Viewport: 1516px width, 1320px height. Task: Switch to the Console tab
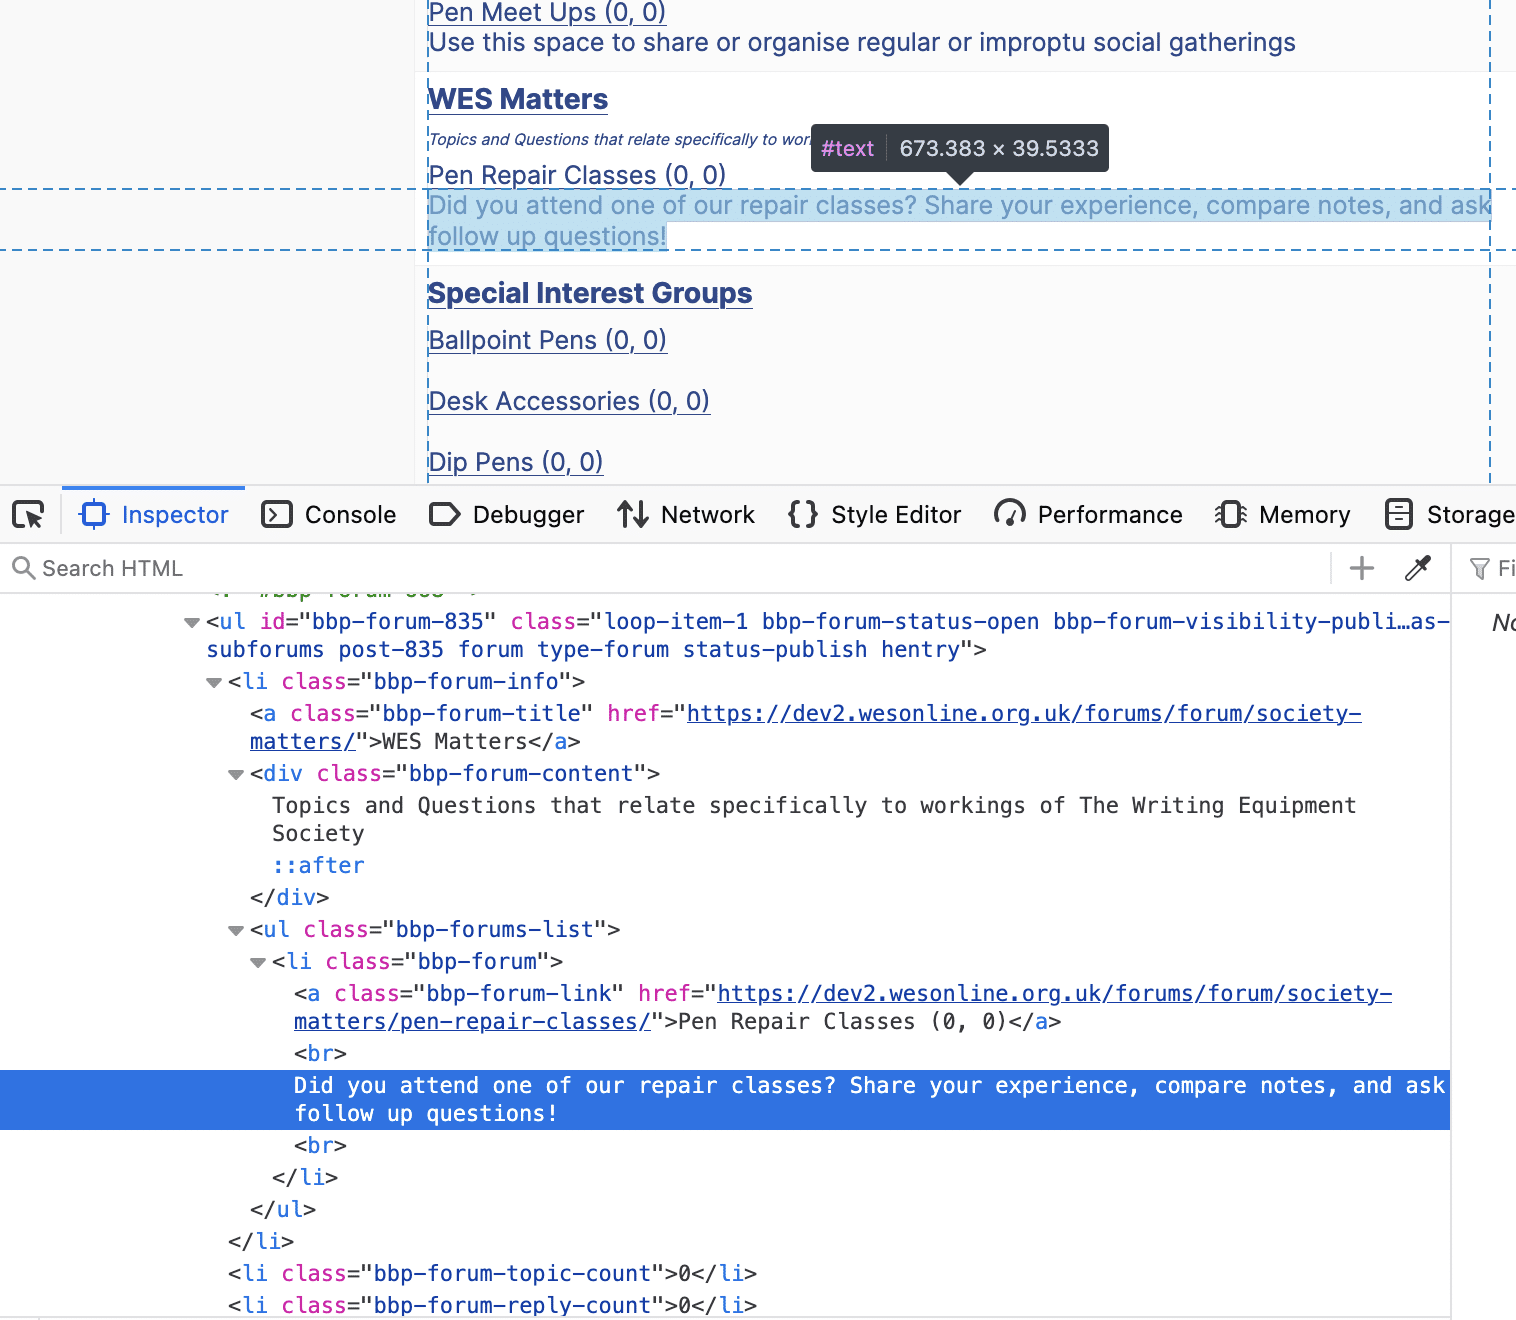click(329, 515)
